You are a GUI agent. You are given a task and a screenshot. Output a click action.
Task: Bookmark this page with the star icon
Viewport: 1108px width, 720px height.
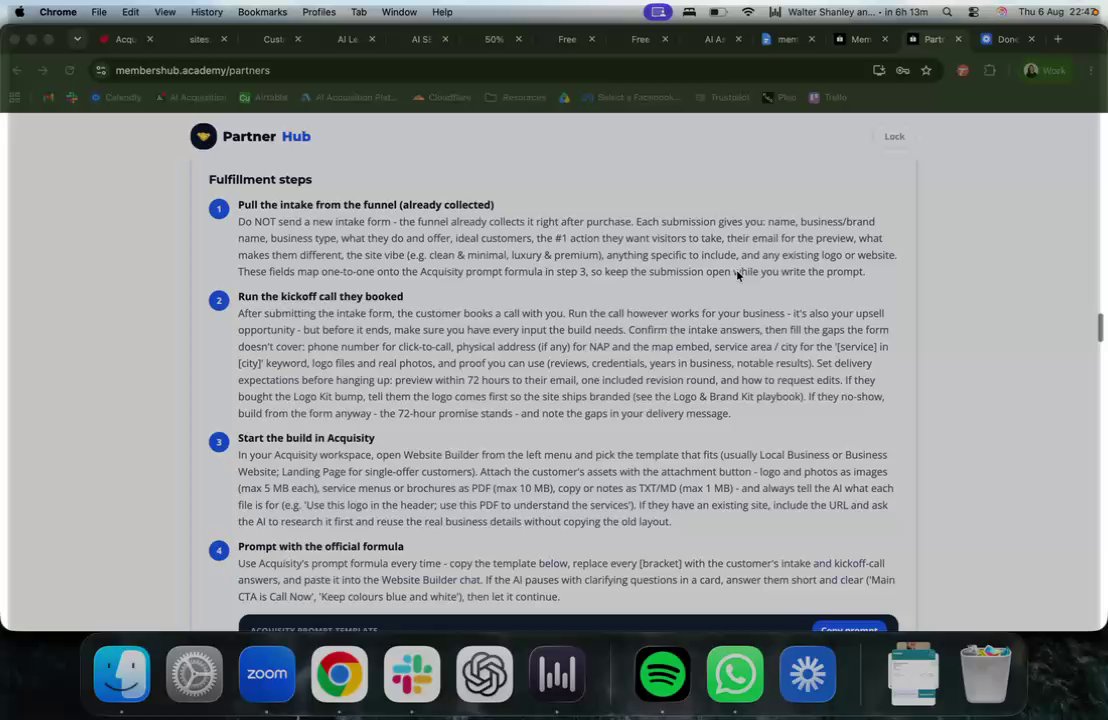click(926, 70)
